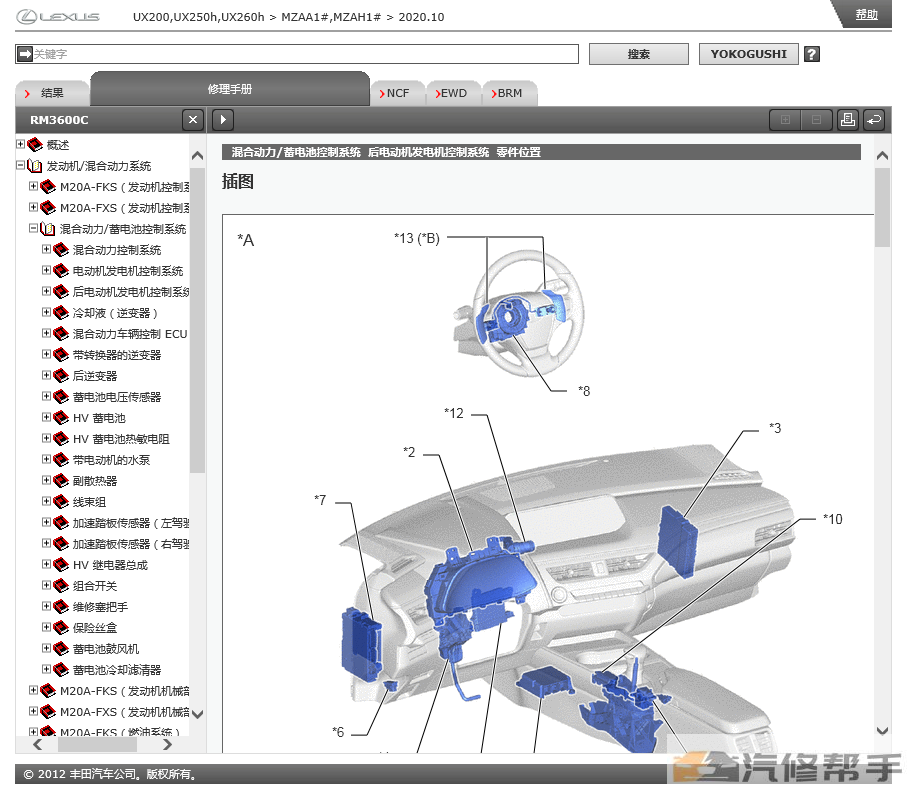Switch to the 结果 tab

point(52,93)
